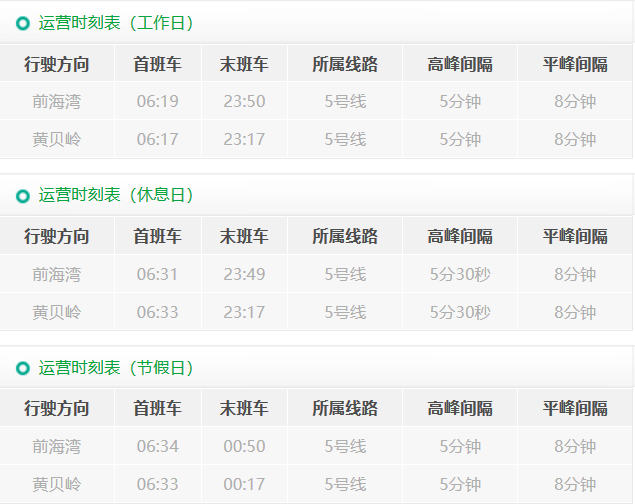Select the 运营时刻表（休息日） section title
The height and width of the screenshot is (504, 635).
pyautogui.click(x=116, y=195)
